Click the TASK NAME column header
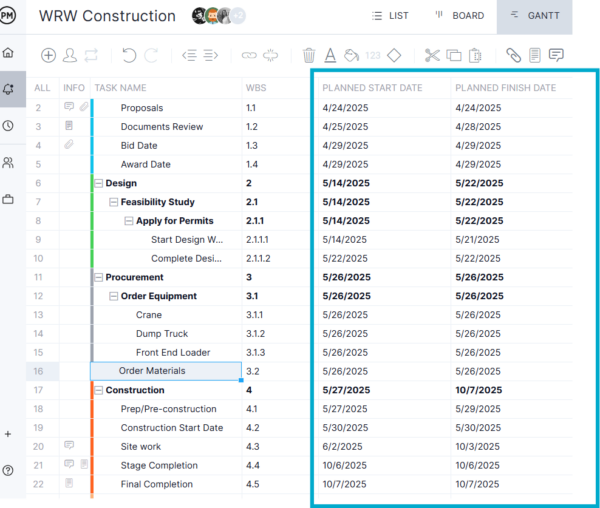This screenshot has width=600, height=508. (121, 88)
